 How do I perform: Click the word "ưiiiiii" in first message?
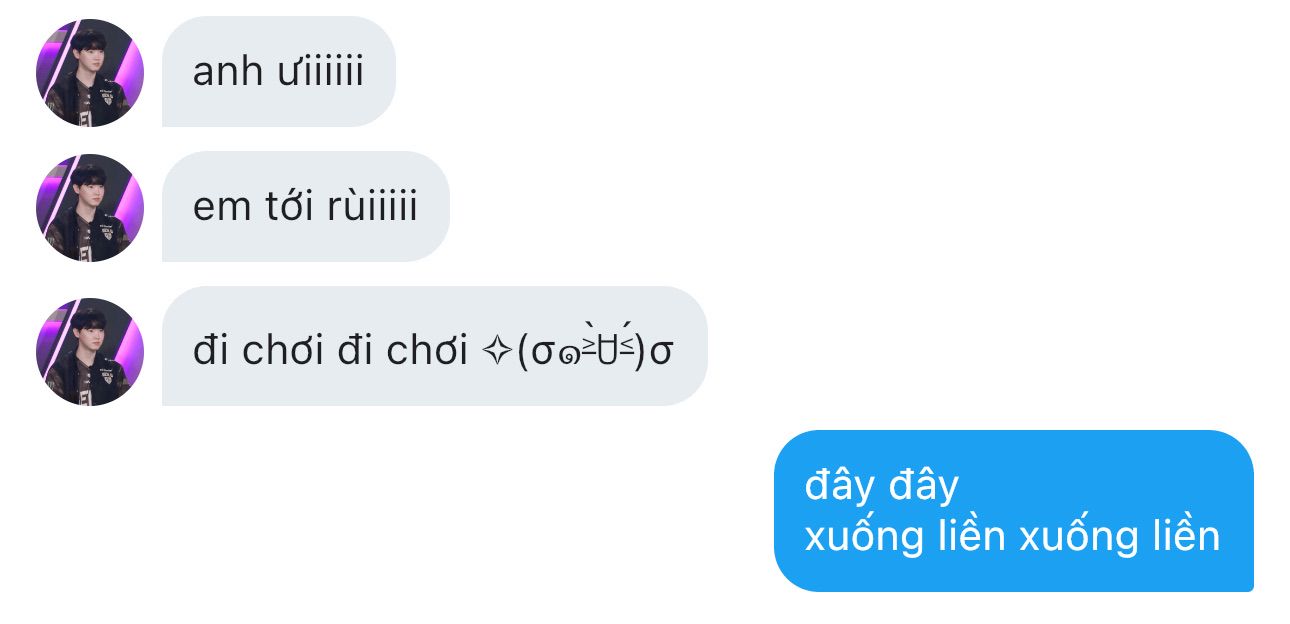319,72
